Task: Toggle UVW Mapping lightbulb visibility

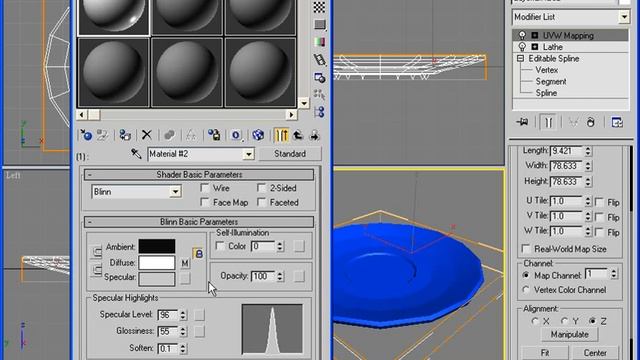Action: click(522, 35)
